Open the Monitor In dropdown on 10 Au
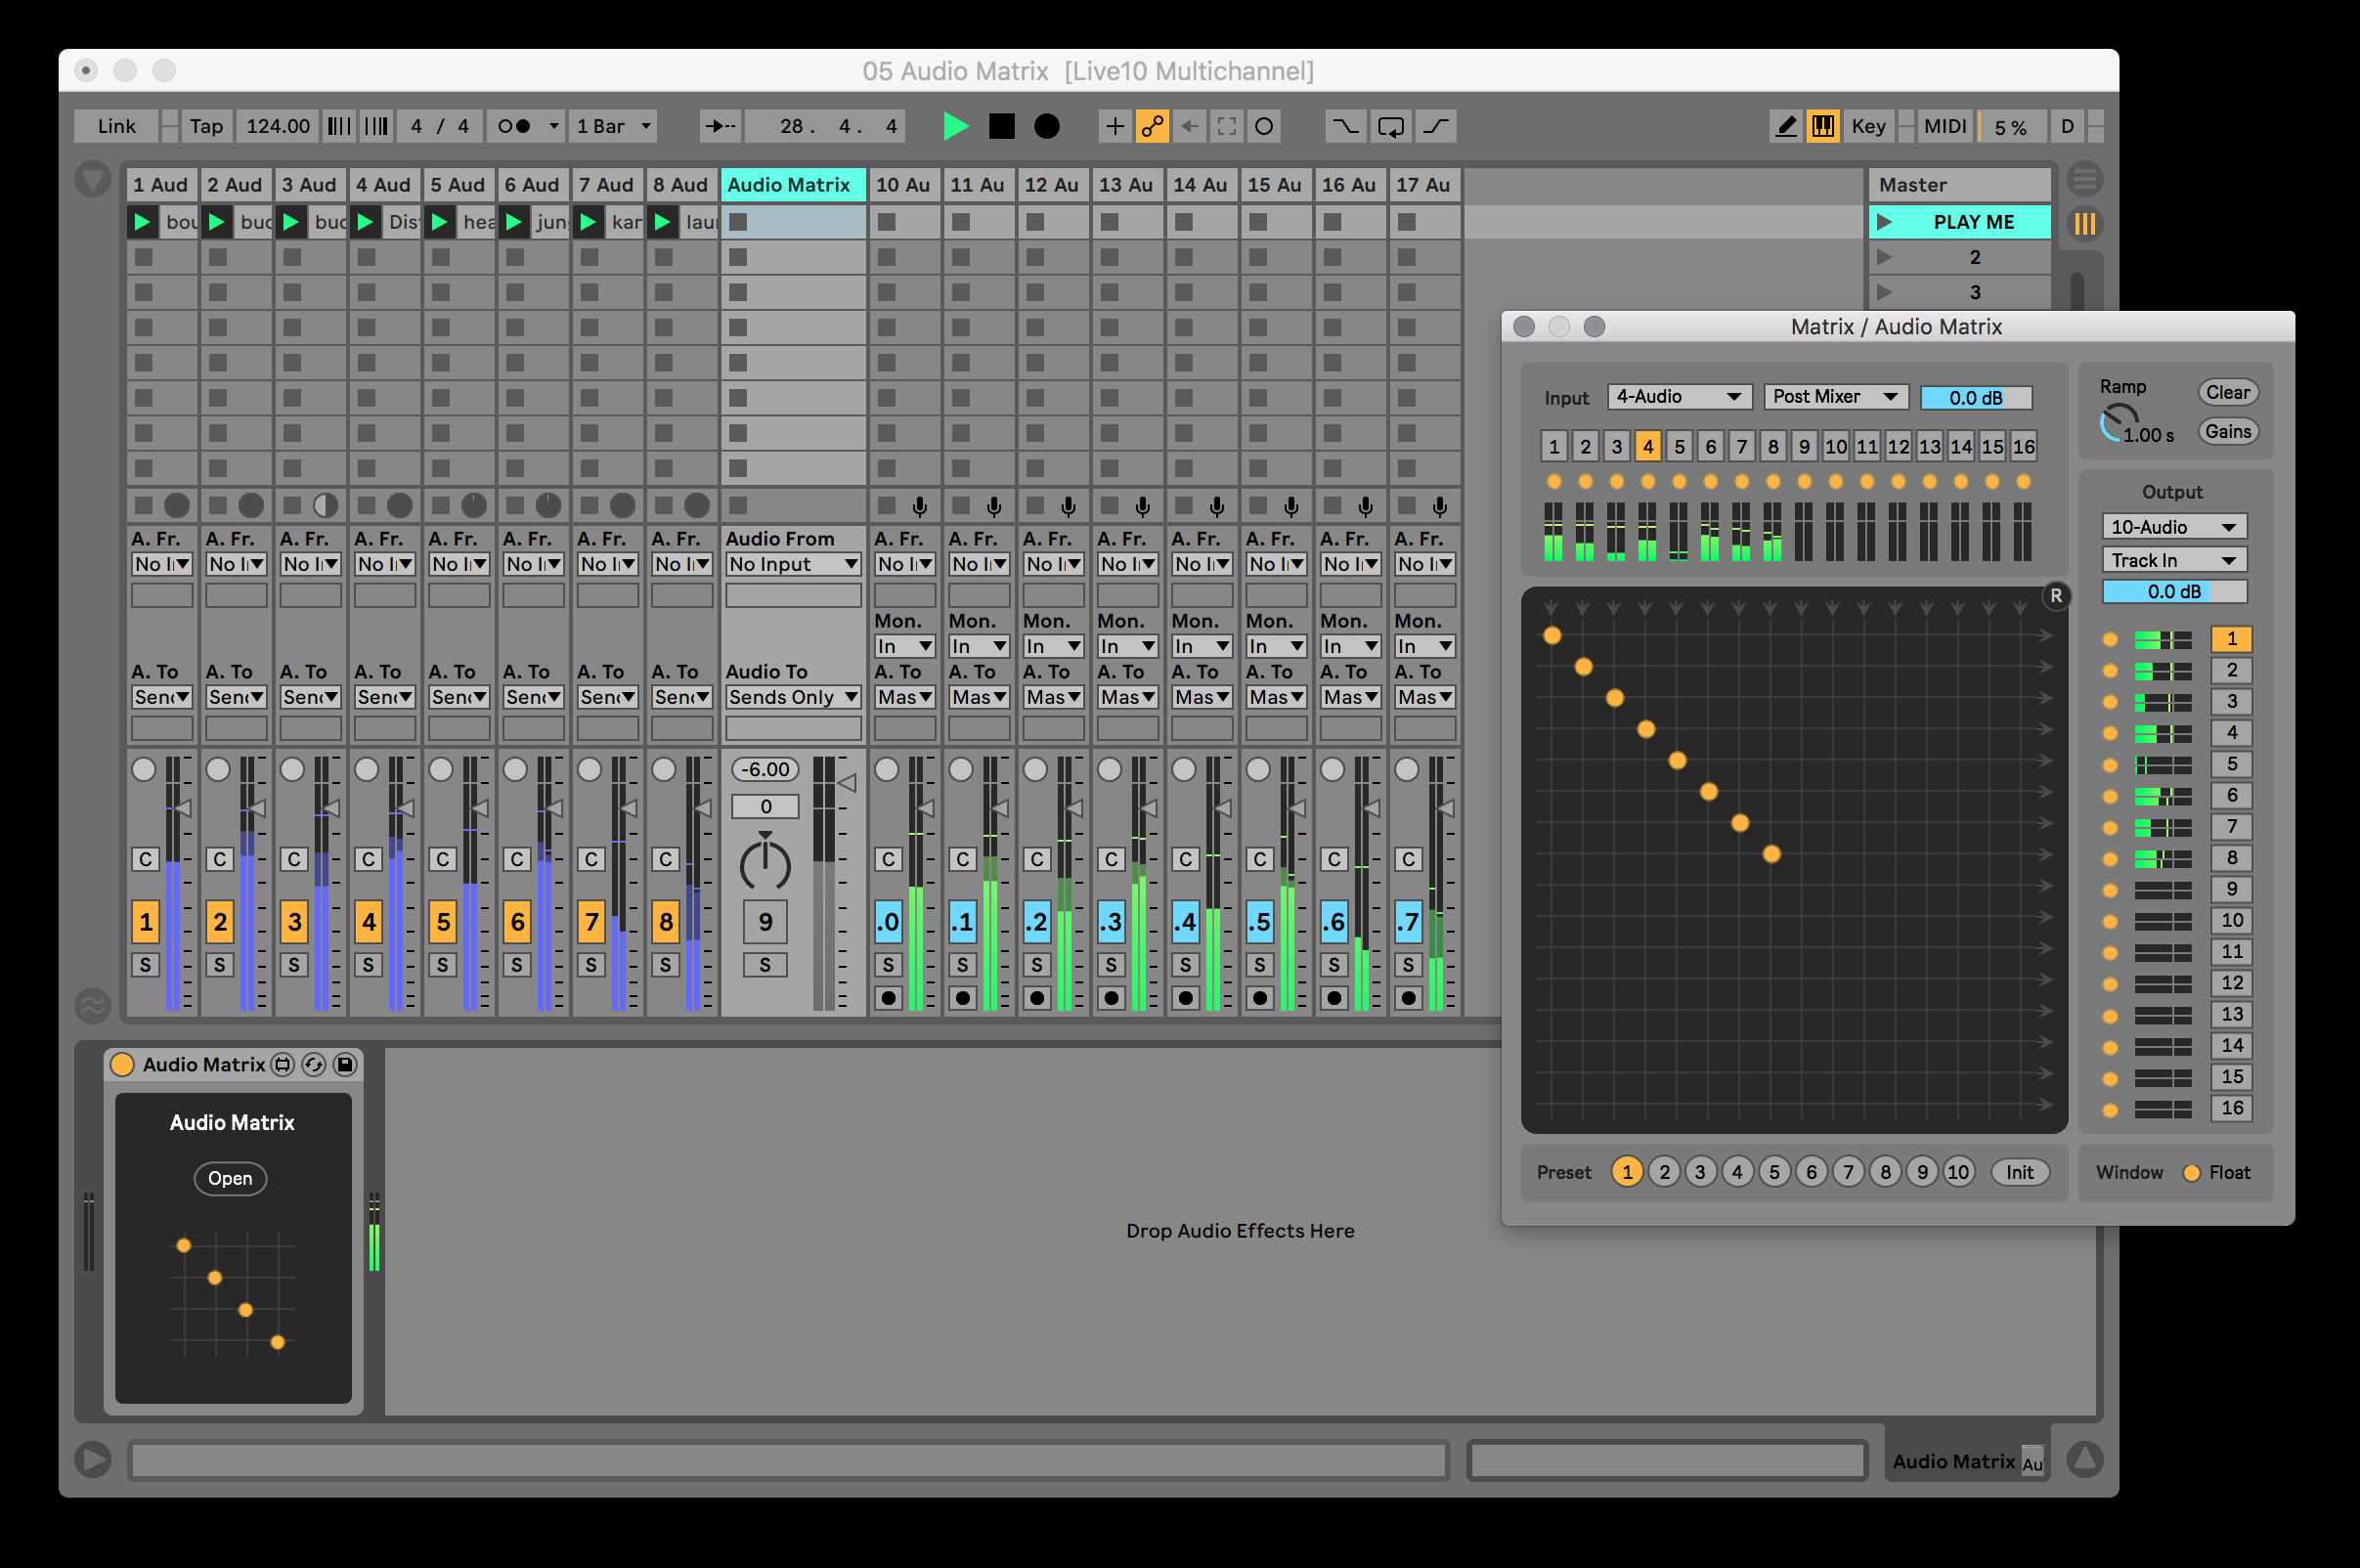Image resolution: width=2360 pixels, height=1568 pixels. coord(904,646)
